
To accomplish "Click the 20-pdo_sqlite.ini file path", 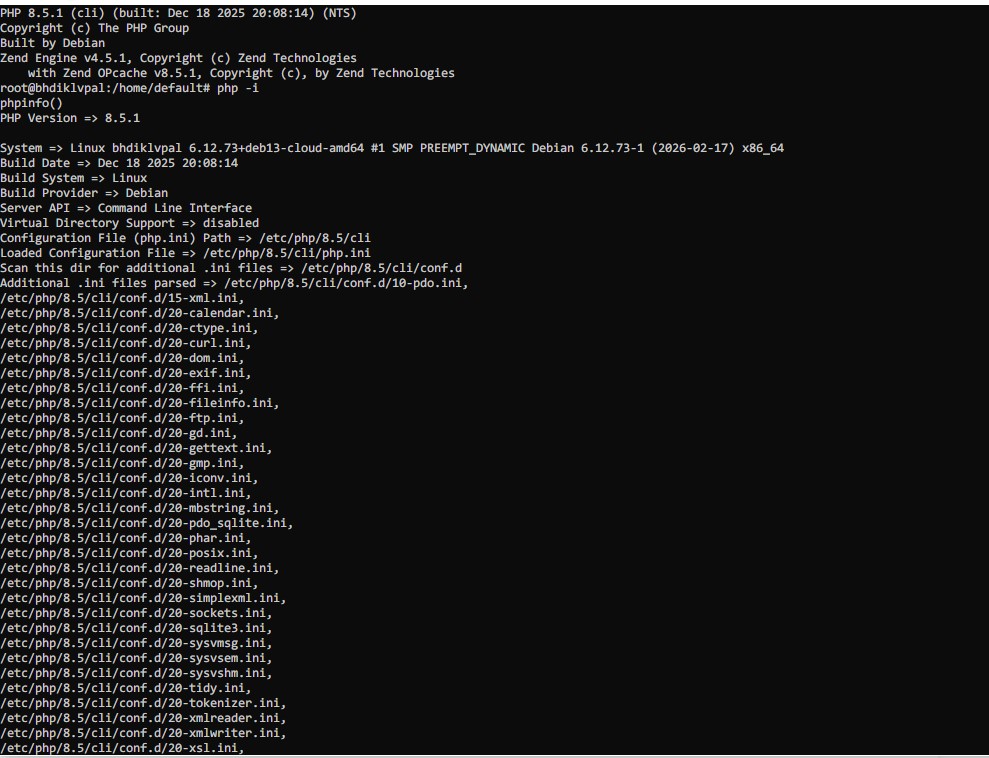I will pyautogui.click(x=146, y=523).
